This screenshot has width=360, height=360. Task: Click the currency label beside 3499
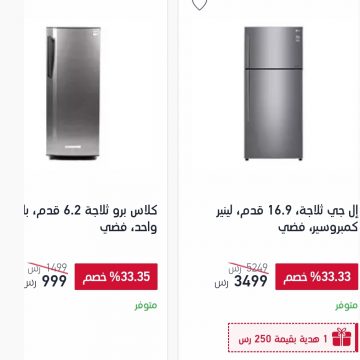(x=222, y=284)
